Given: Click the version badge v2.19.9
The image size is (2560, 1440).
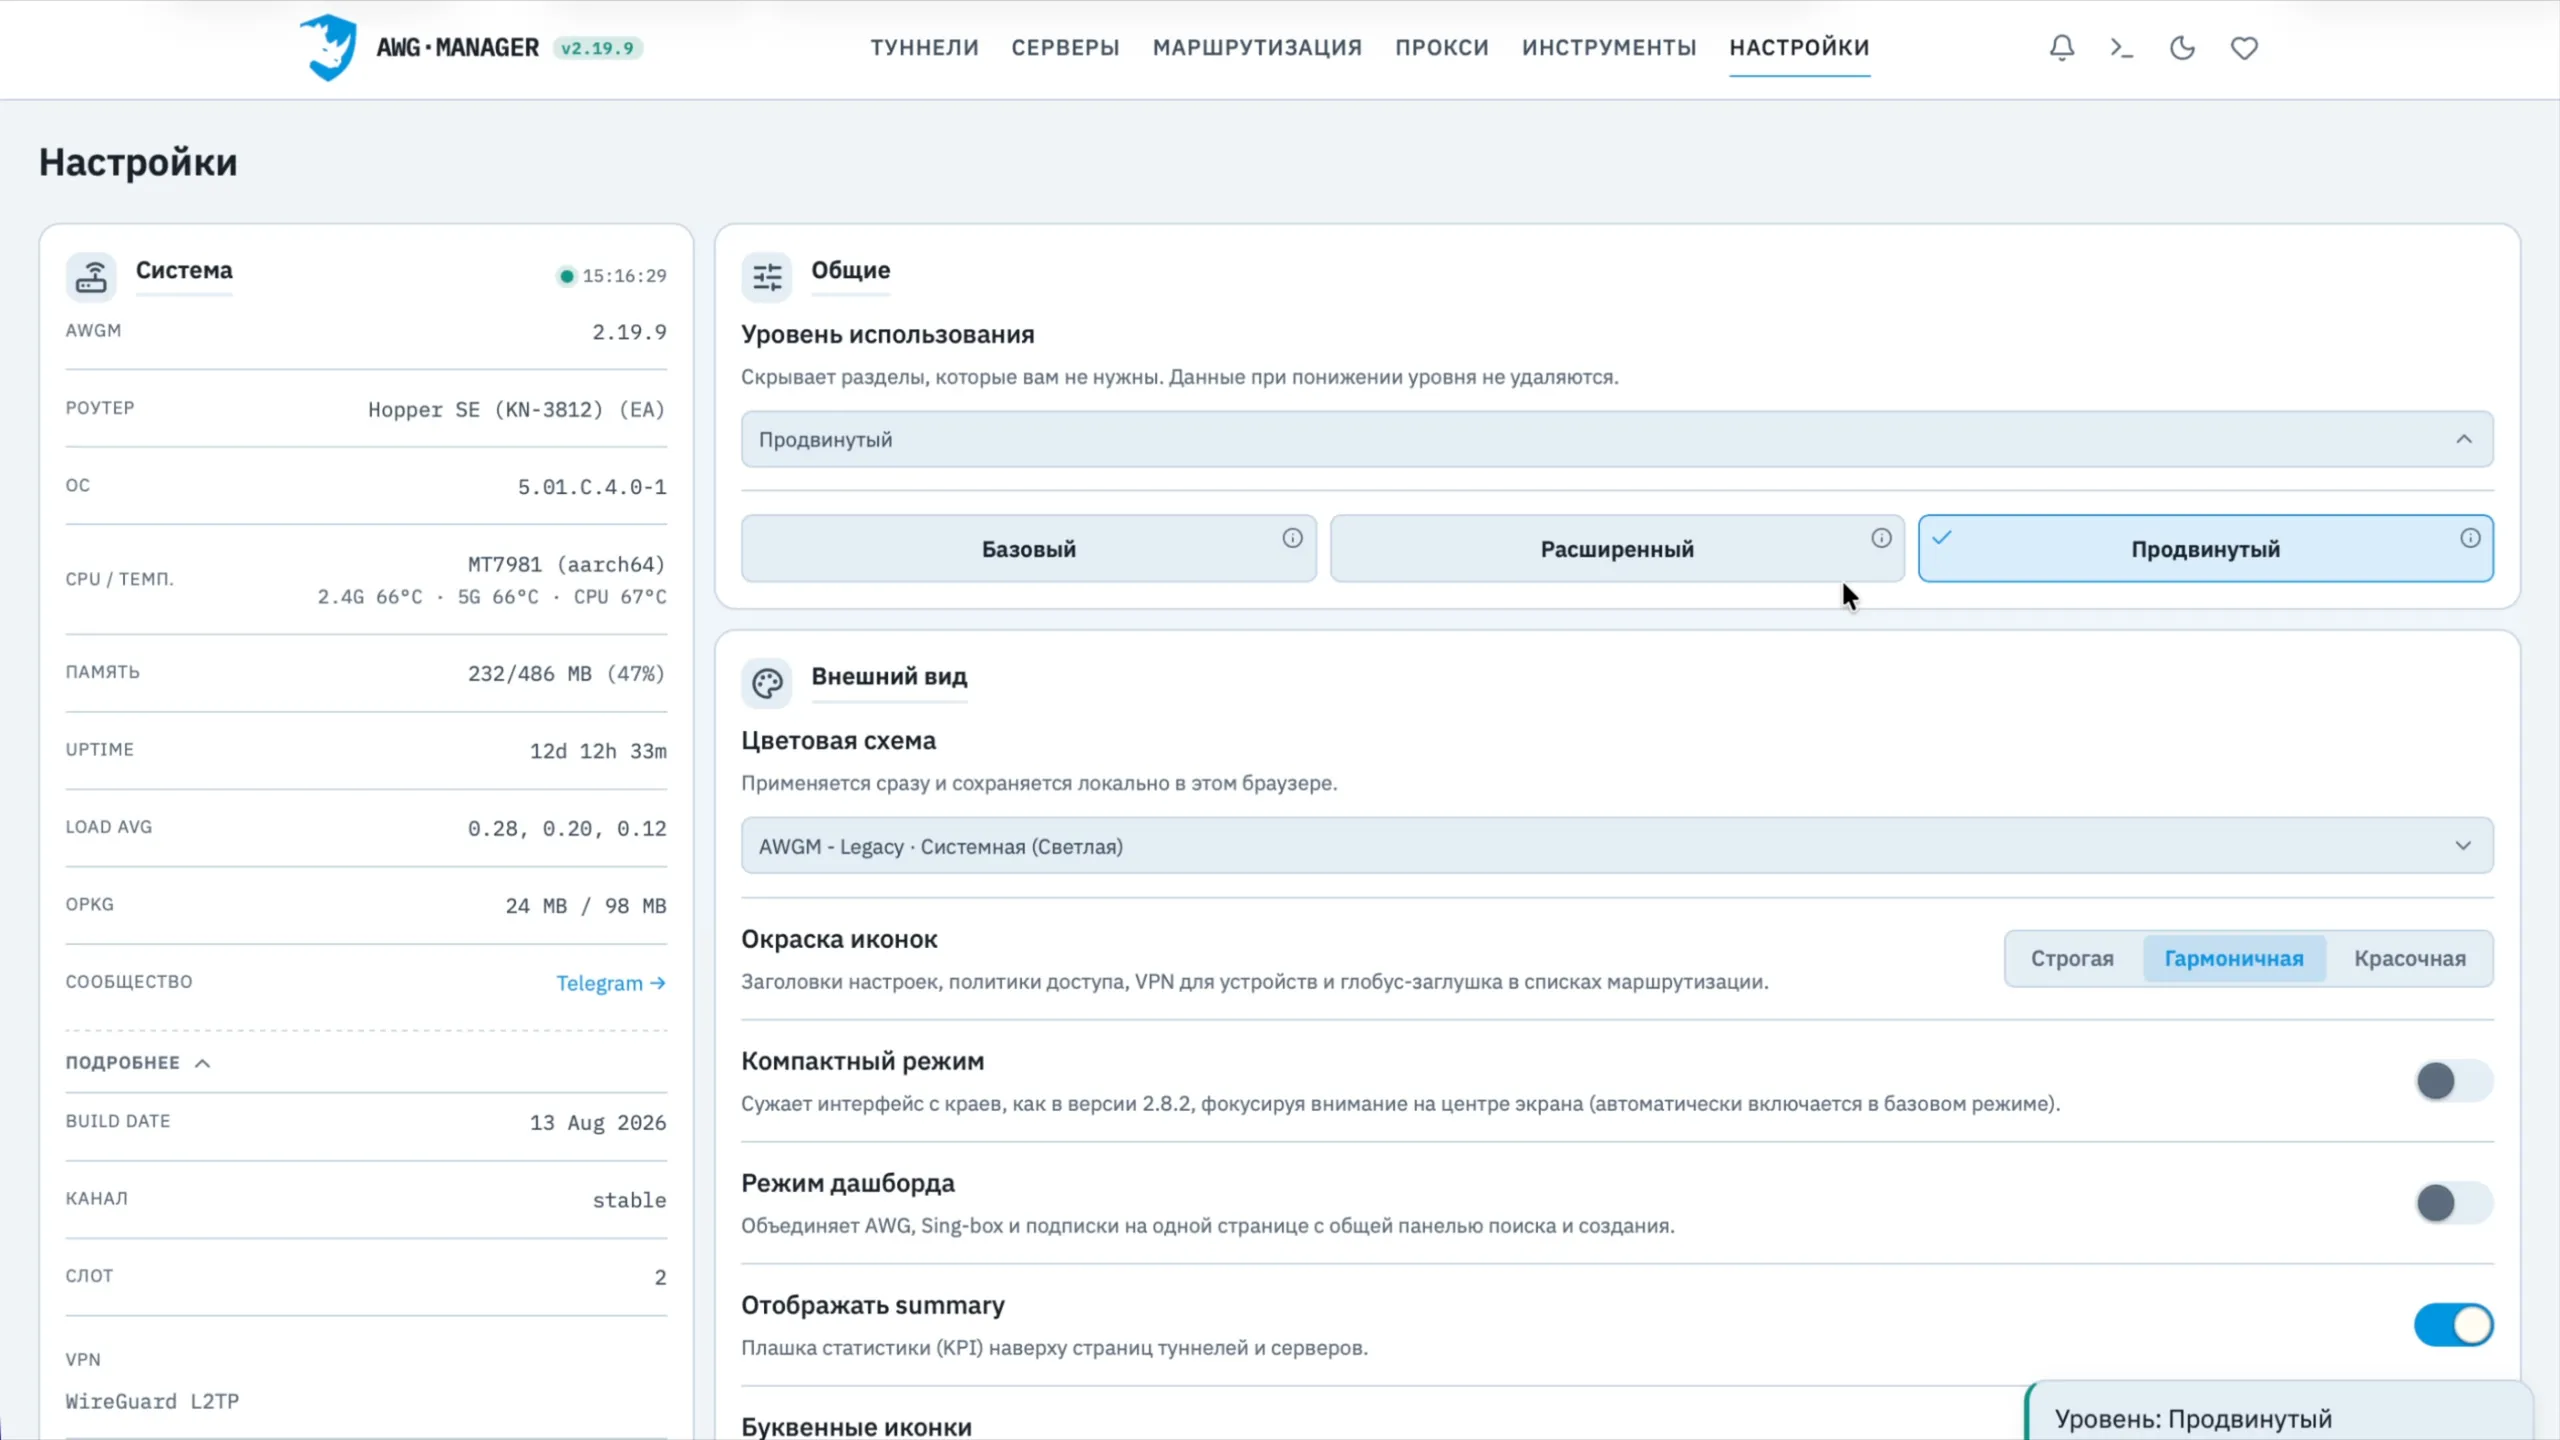Looking at the screenshot, I should coord(598,48).
